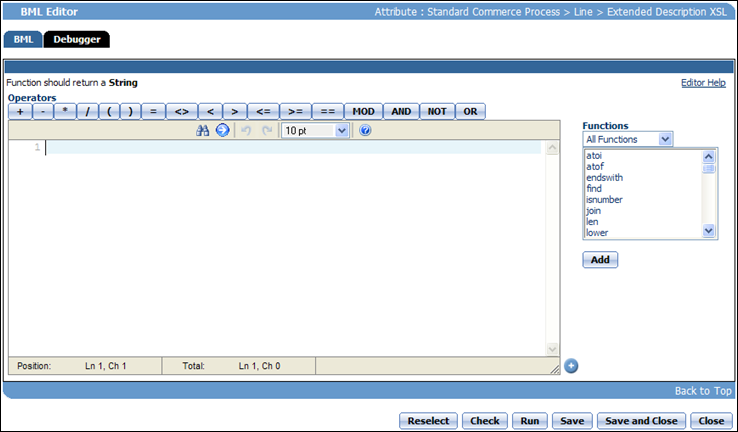Screen dimensions: 738x432
Task: Select atof in the functions list
Action: point(595,167)
